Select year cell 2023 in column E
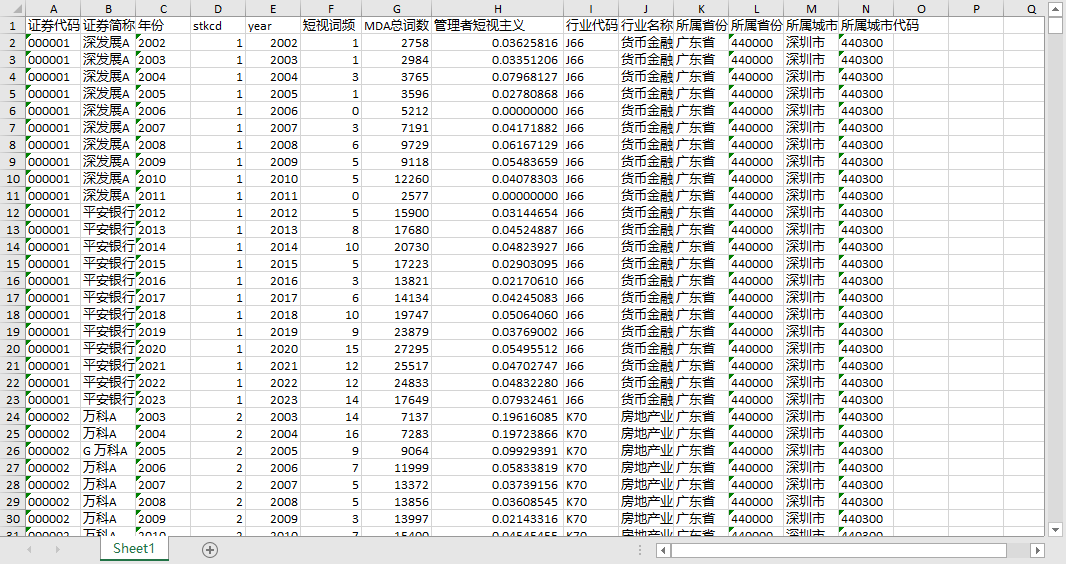The width and height of the screenshot is (1066, 564). pyautogui.click(x=273, y=400)
